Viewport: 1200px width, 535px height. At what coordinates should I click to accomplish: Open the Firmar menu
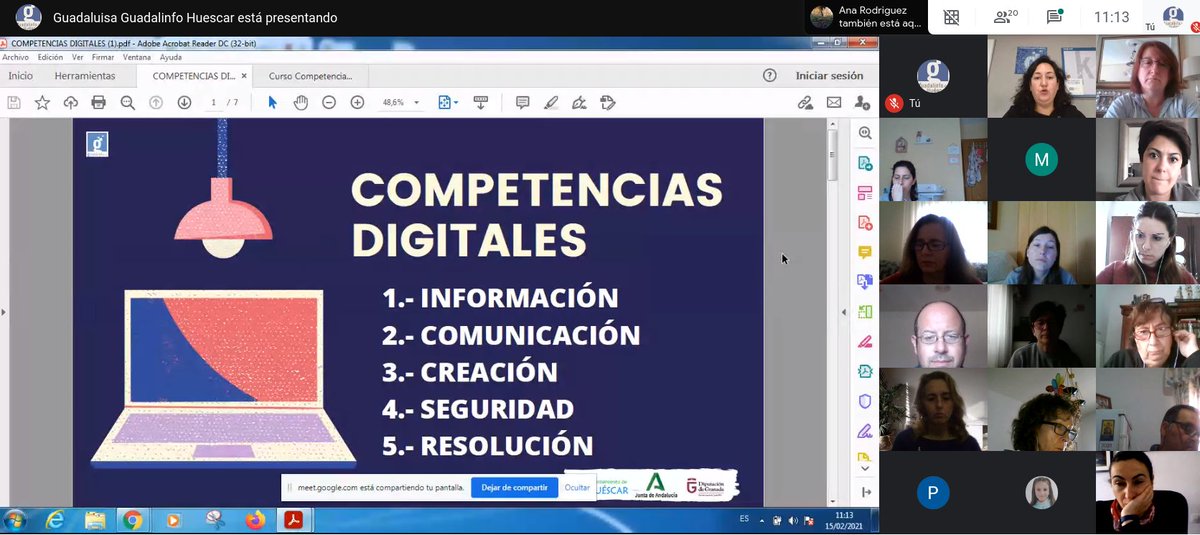pos(103,57)
